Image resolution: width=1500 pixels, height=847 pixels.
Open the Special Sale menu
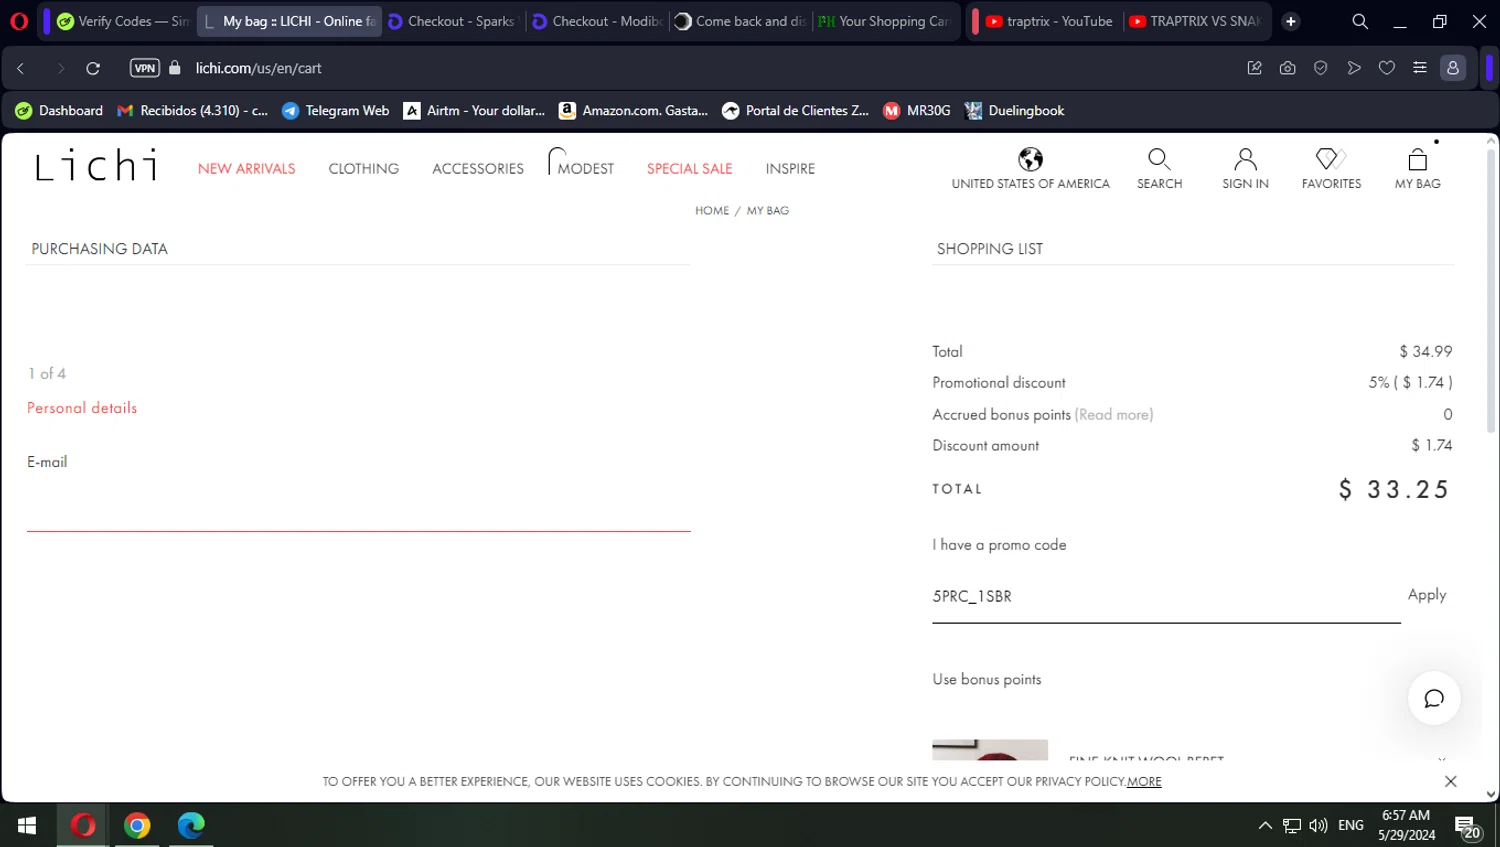pos(690,169)
